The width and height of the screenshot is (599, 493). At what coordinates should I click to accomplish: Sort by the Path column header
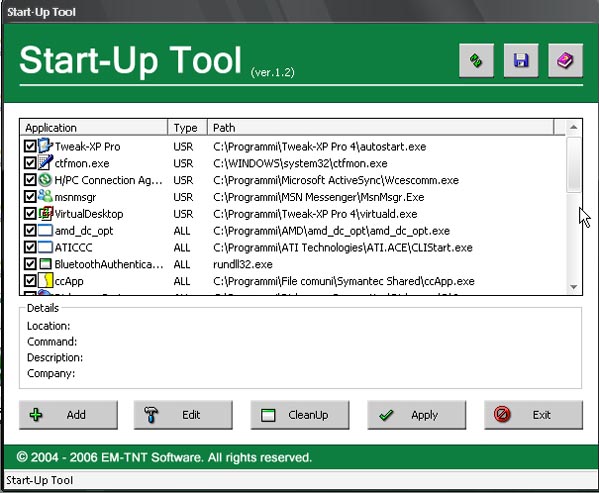pos(380,128)
